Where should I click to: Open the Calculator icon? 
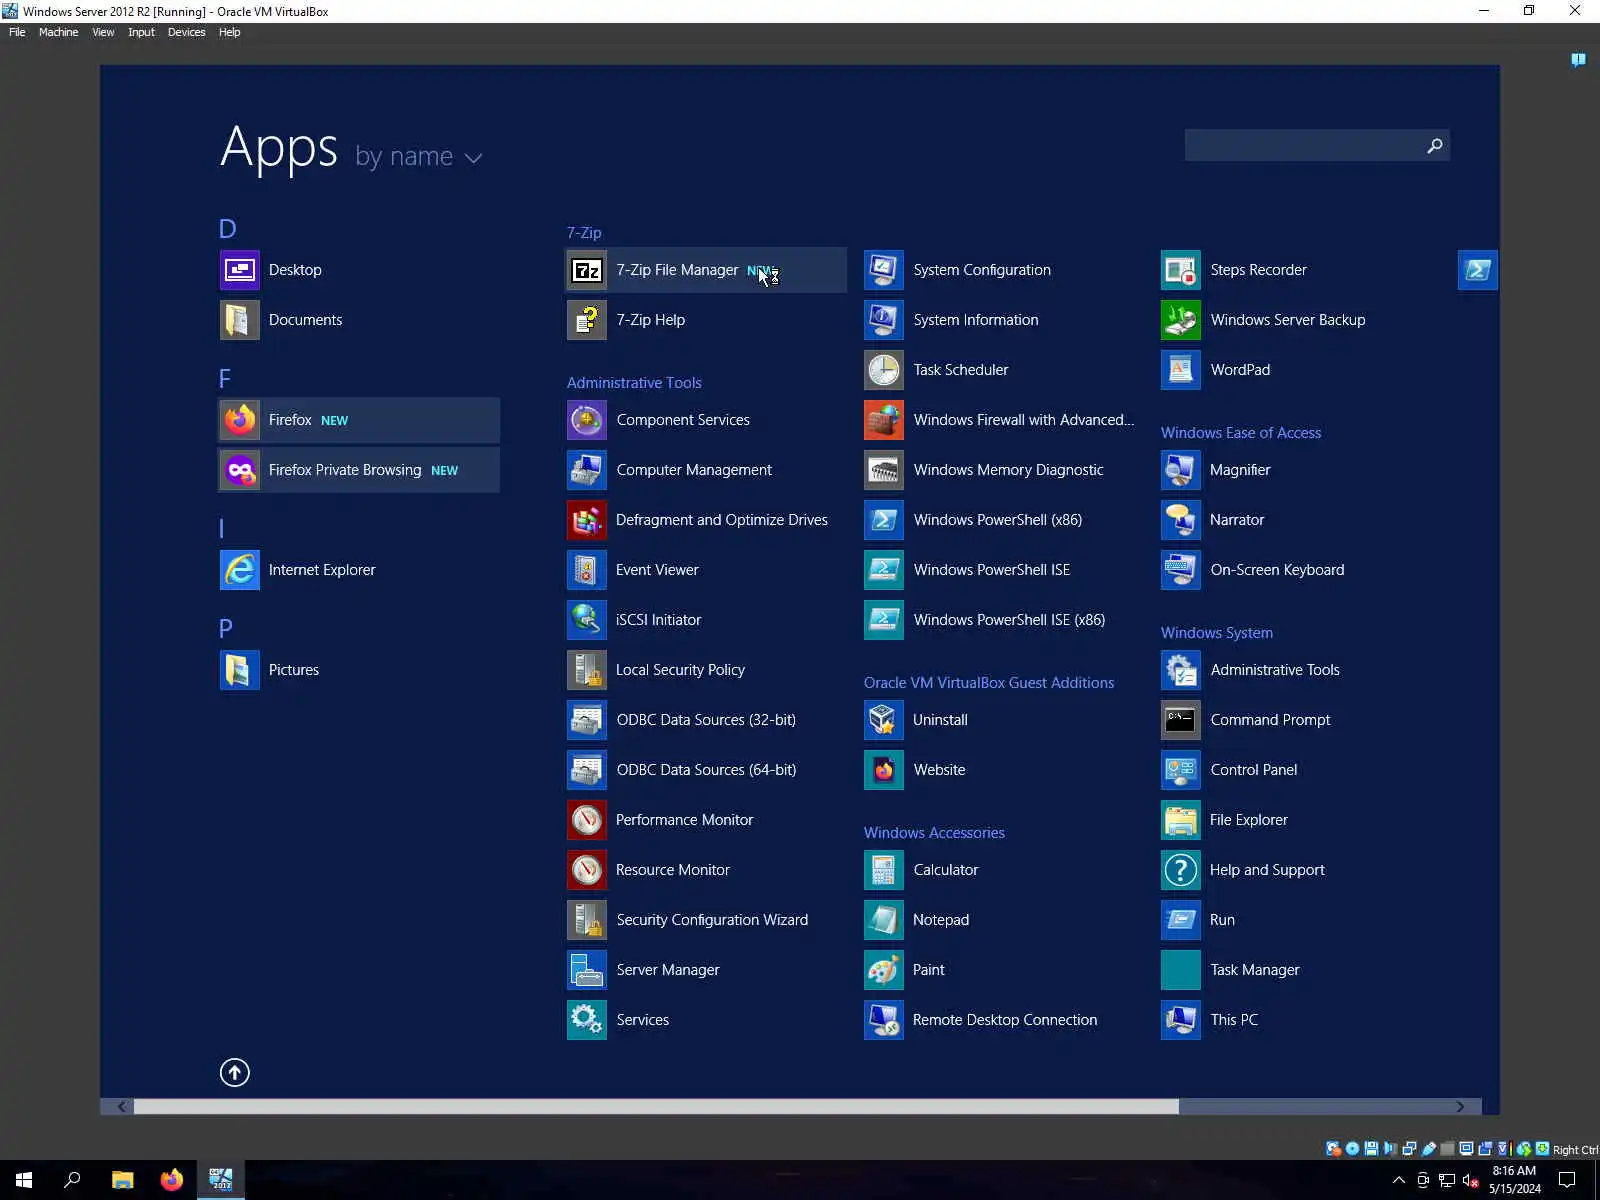point(884,870)
